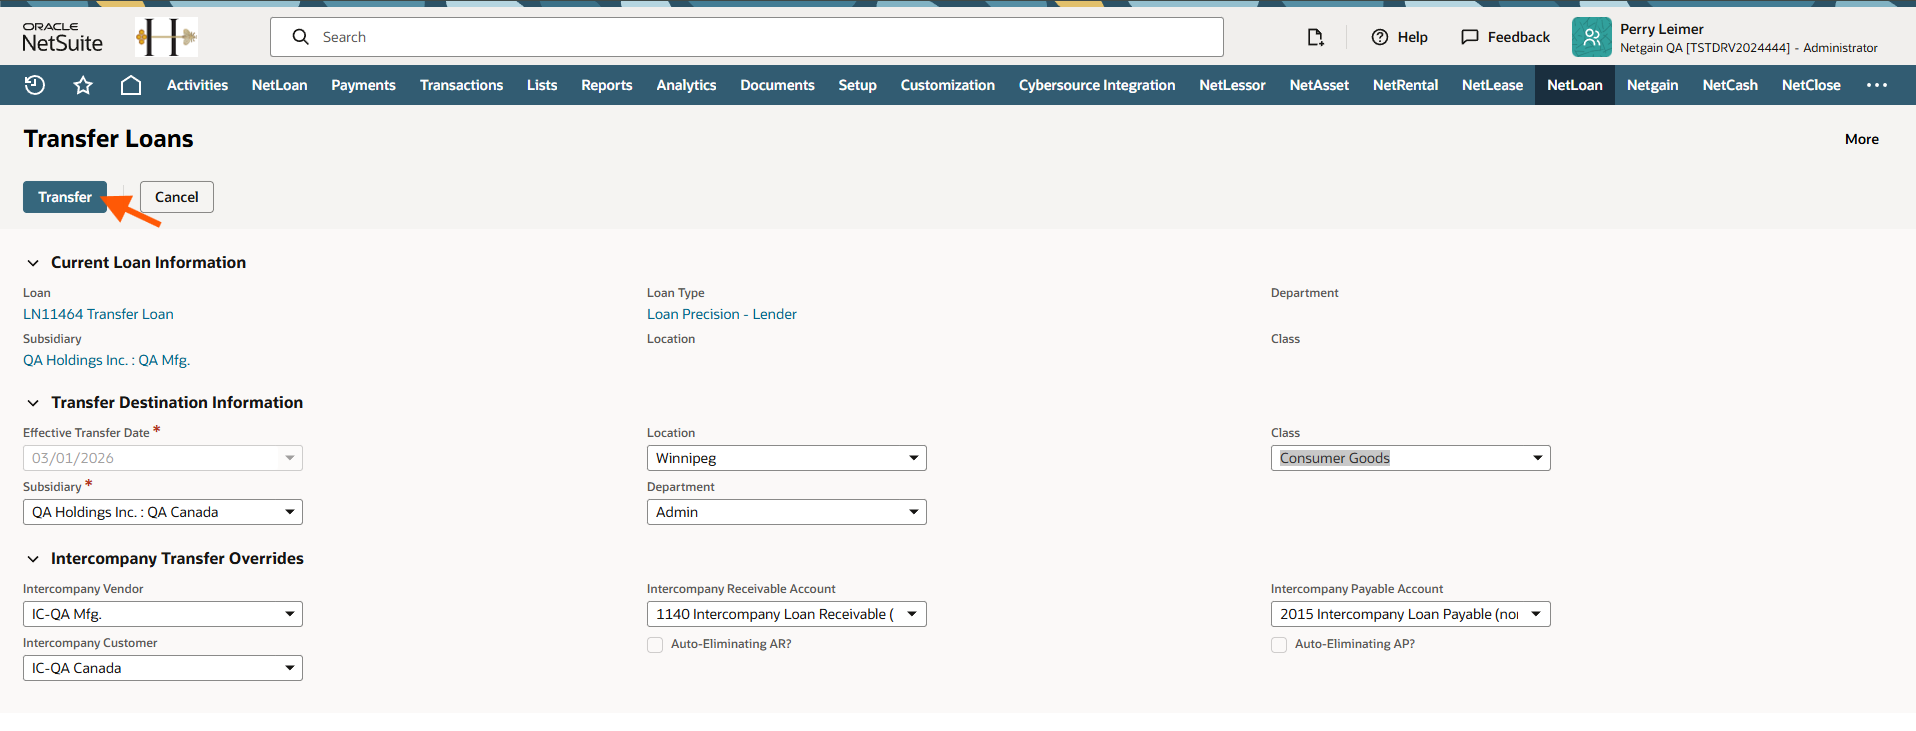Select the Reports menu item
Viewport: 1916px width, 731px height.
pos(606,85)
